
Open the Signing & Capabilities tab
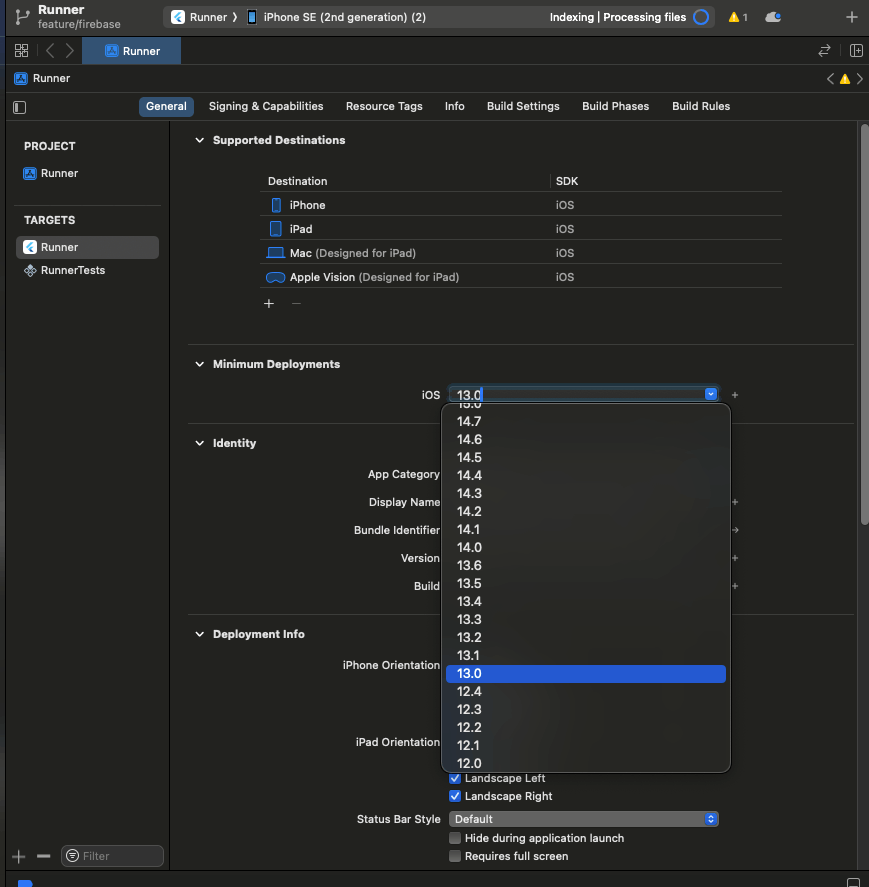coord(266,106)
